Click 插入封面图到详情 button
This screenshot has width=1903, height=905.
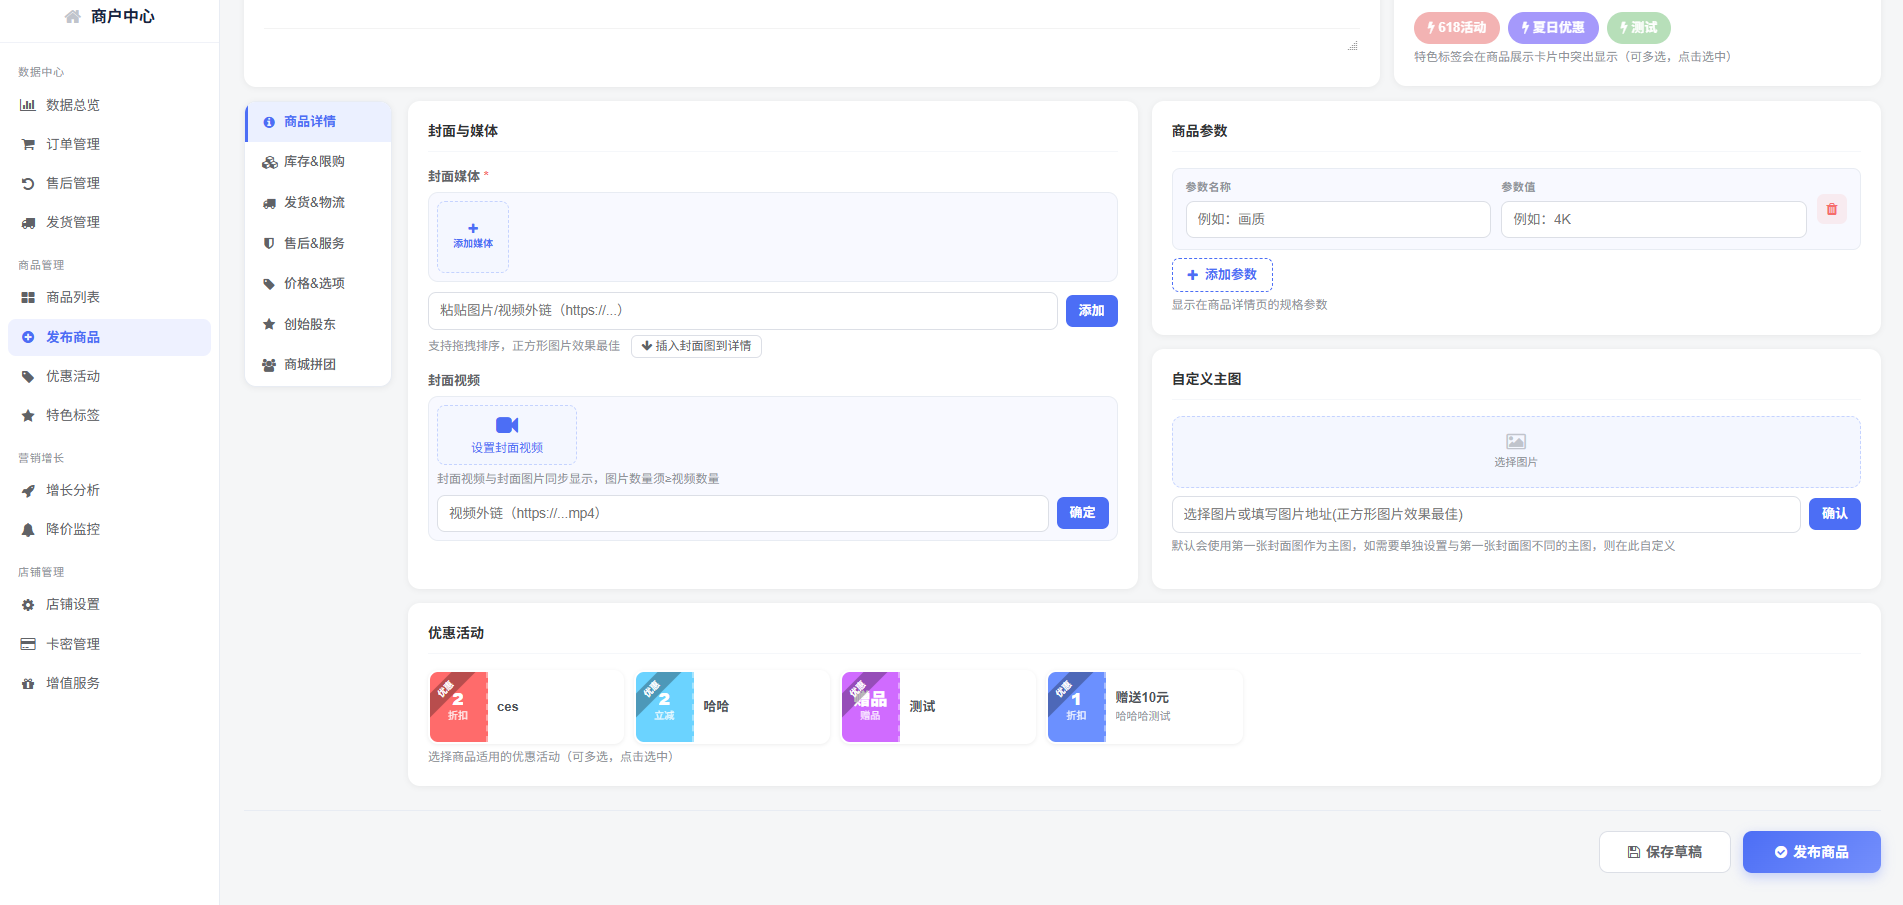click(x=696, y=346)
